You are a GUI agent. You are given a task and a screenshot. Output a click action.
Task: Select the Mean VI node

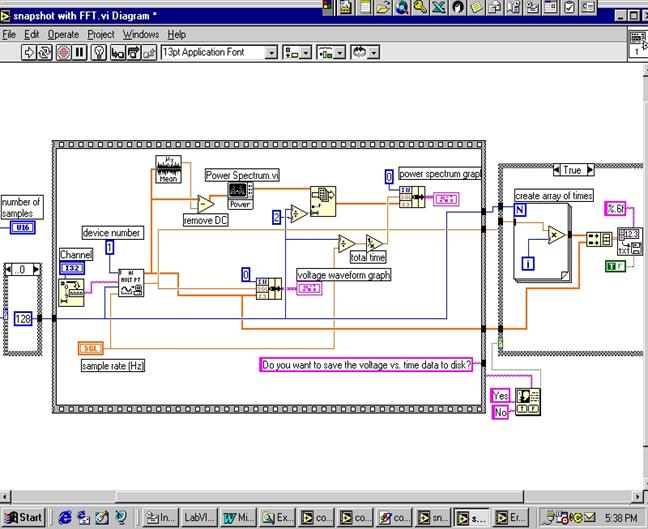coord(167,170)
